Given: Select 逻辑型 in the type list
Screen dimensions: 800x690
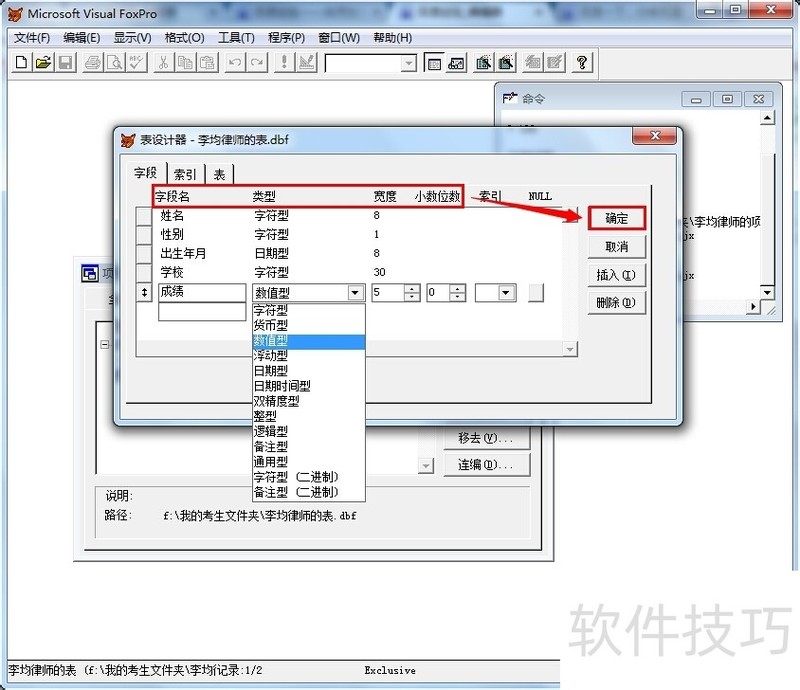Looking at the screenshot, I should pyautogui.click(x=309, y=431).
